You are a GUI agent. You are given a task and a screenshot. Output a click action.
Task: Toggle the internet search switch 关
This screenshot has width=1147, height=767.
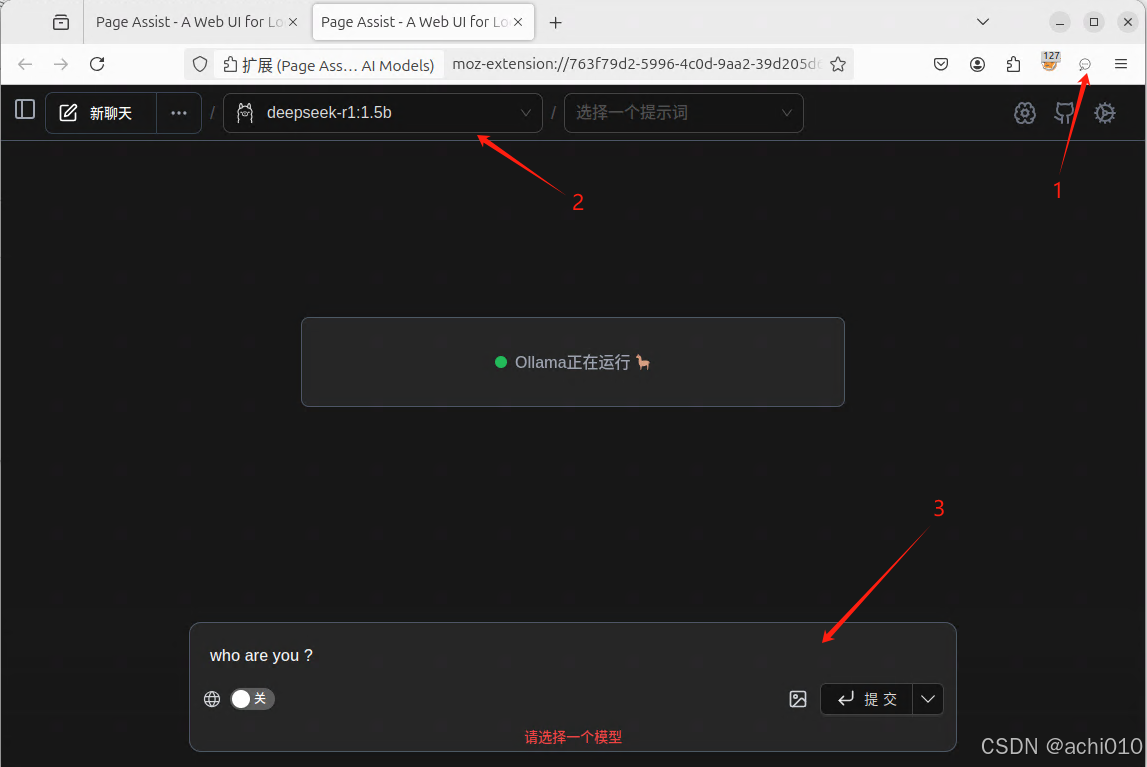coord(252,699)
